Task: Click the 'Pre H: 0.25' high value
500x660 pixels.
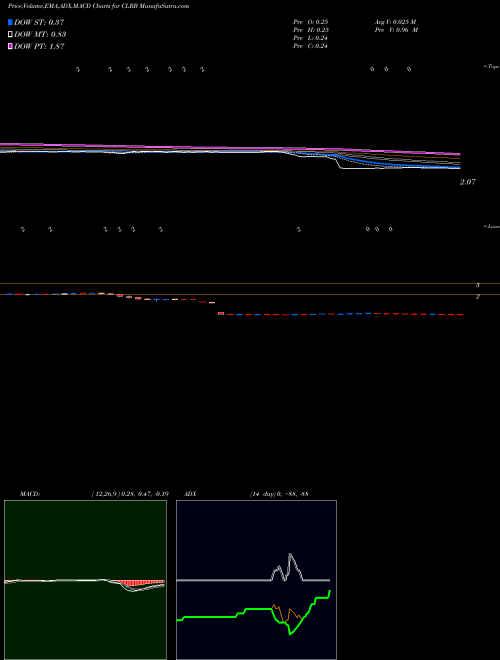Action: click(311, 30)
